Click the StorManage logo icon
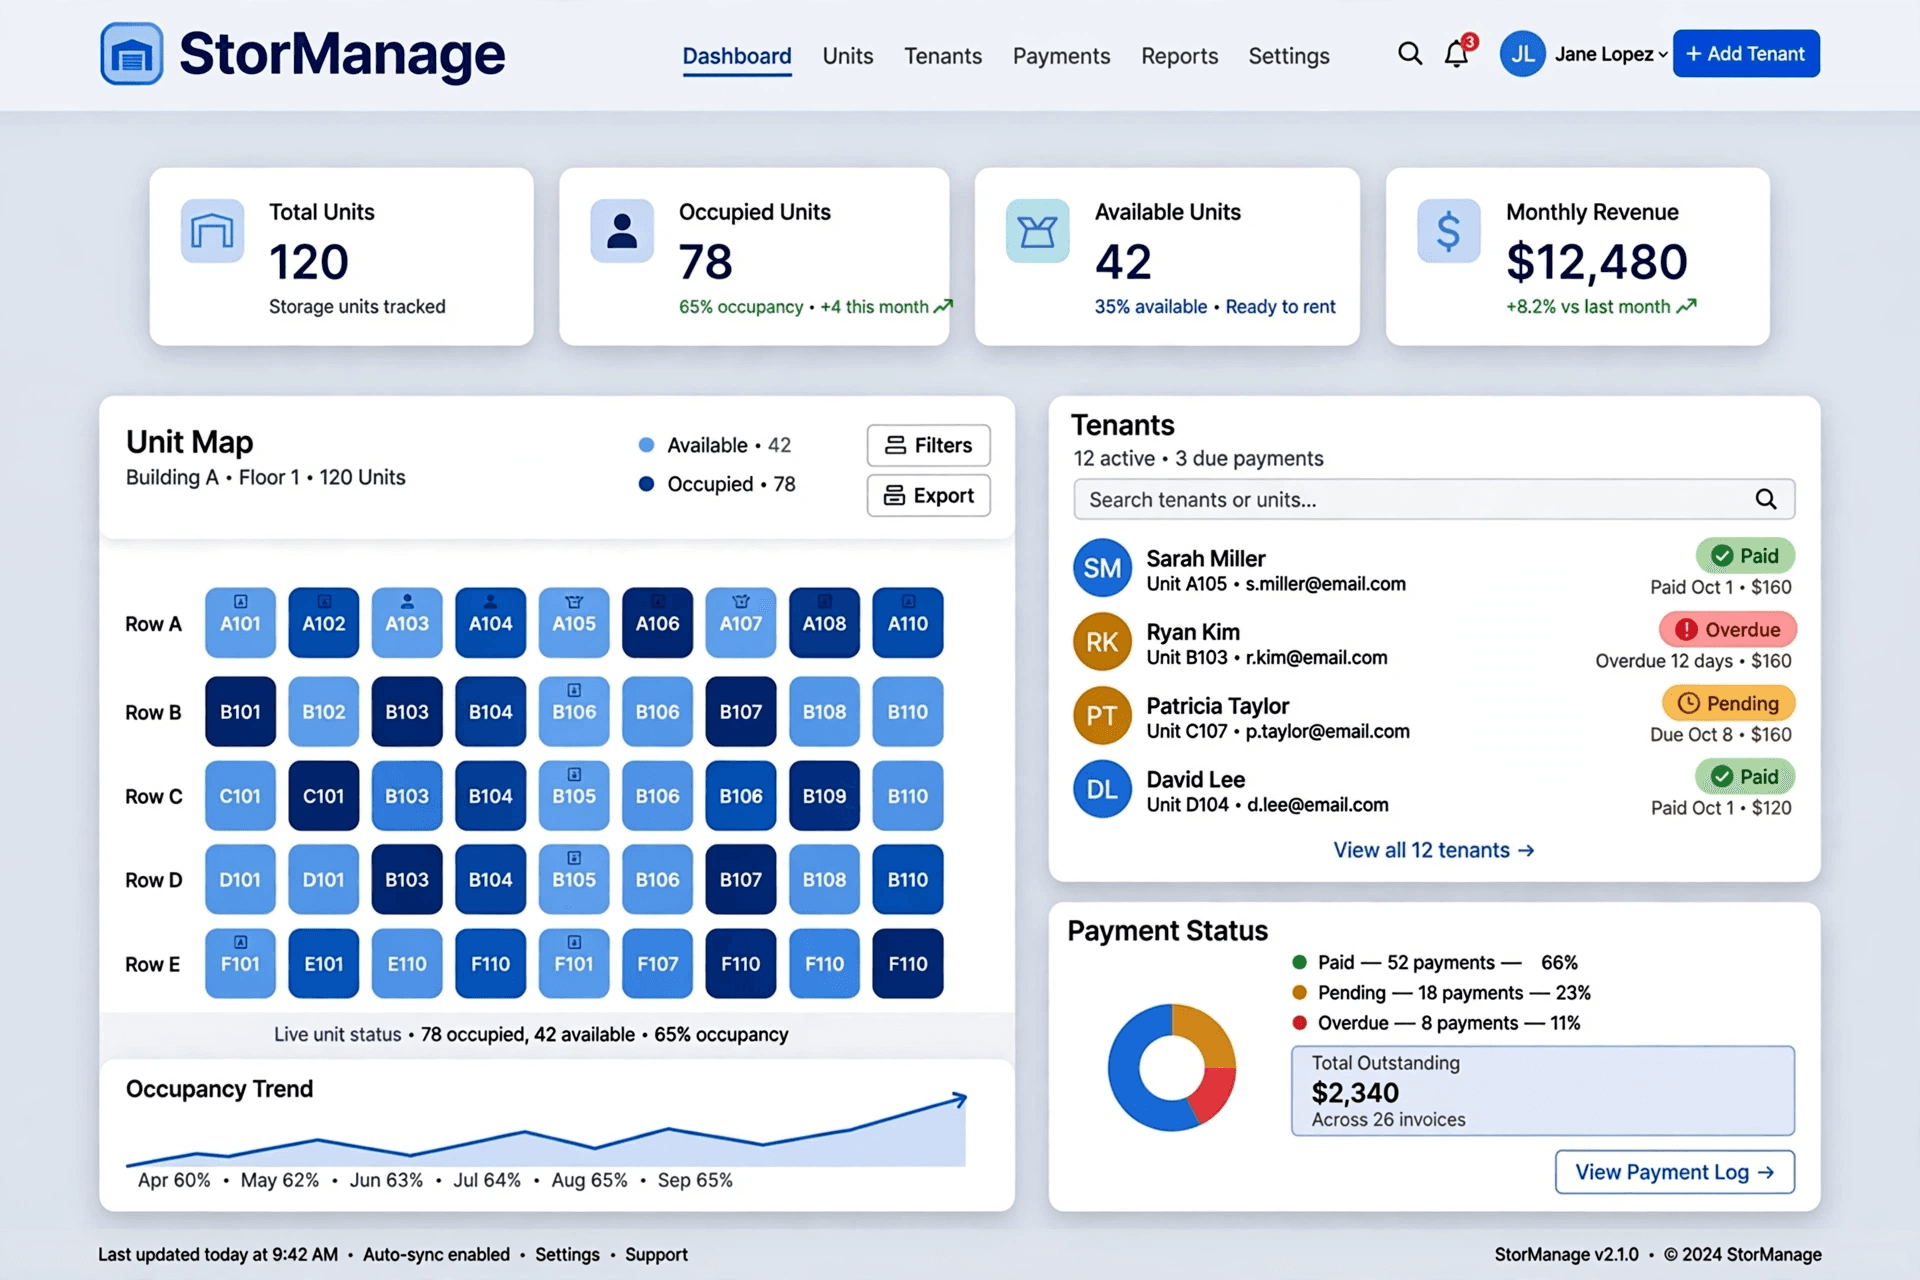 [x=131, y=54]
